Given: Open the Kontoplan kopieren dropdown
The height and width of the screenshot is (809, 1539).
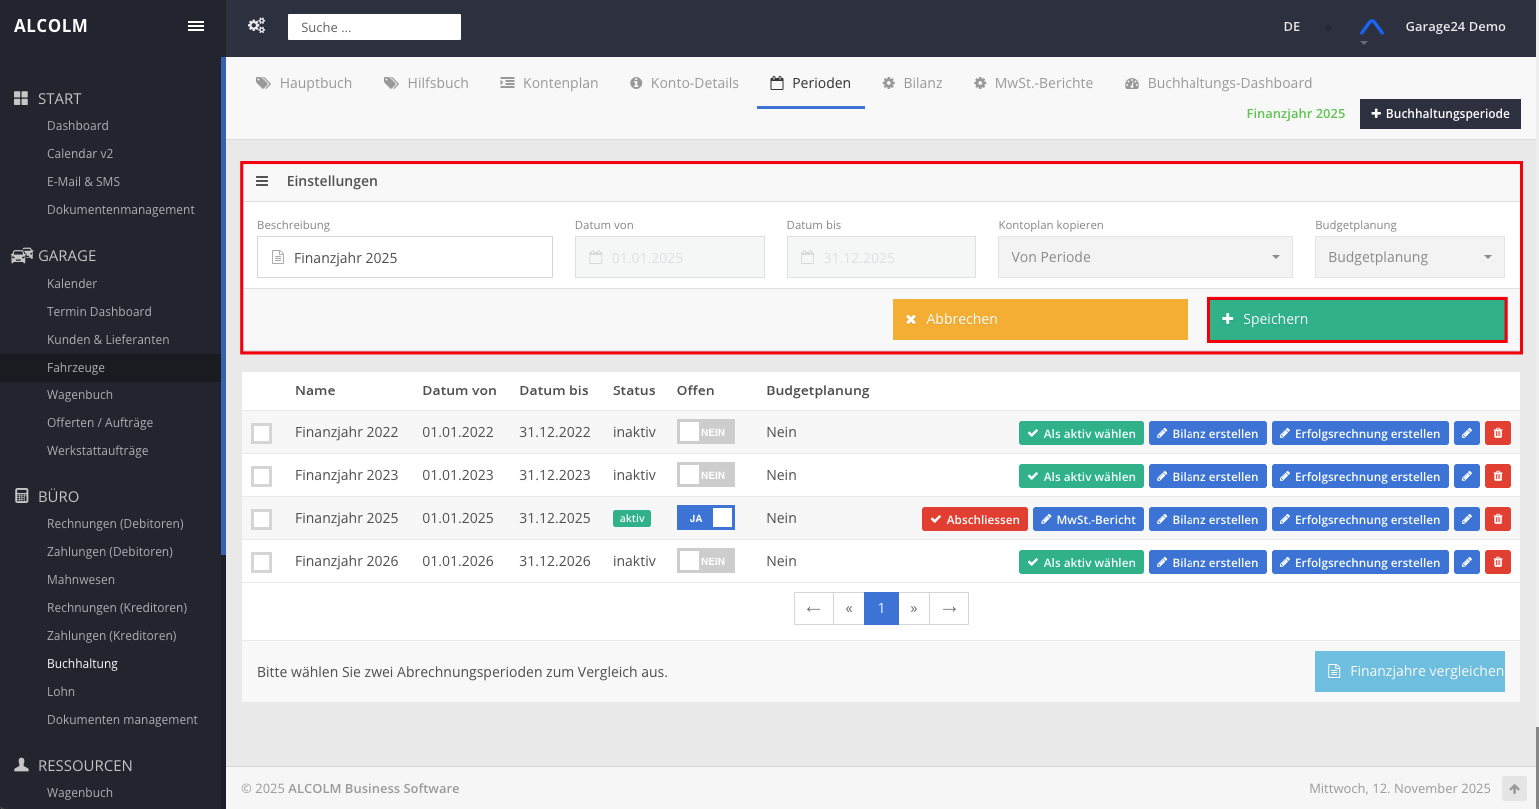Looking at the screenshot, I should tap(1144, 257).
